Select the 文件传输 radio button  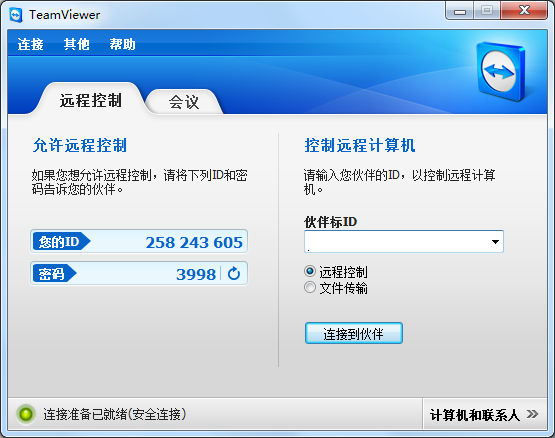point(310,287)
